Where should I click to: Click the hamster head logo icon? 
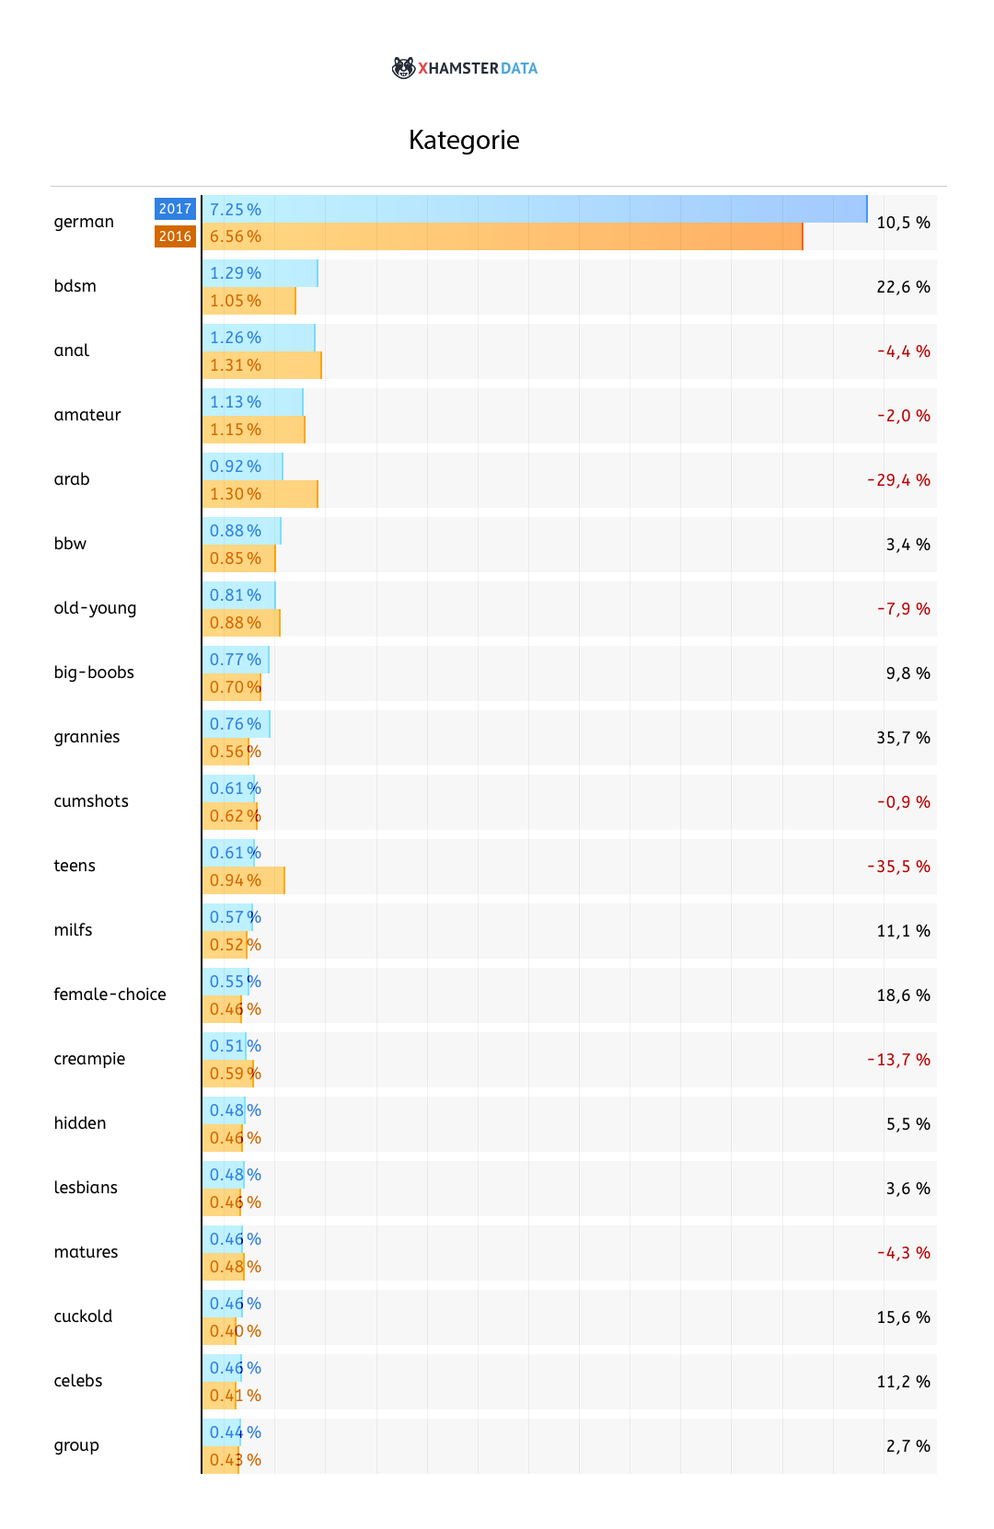(403, 68)
